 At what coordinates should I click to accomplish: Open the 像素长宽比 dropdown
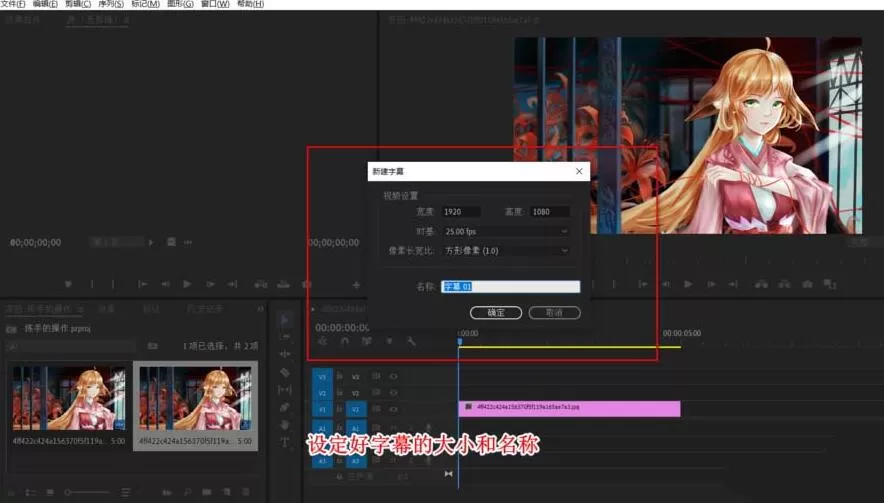(506, 250)
